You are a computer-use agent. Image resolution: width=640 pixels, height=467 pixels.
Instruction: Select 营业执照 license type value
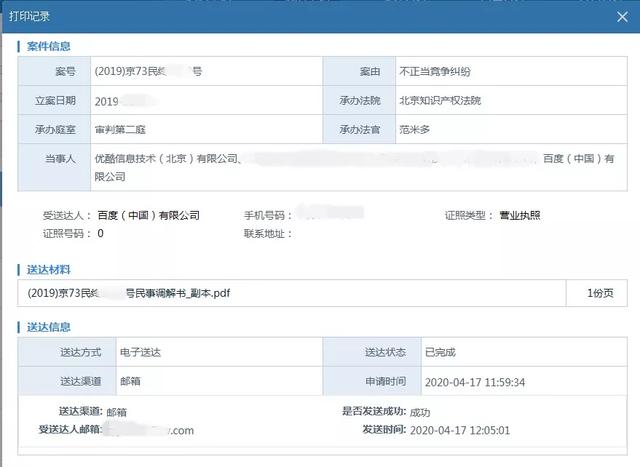pos(520,215)
